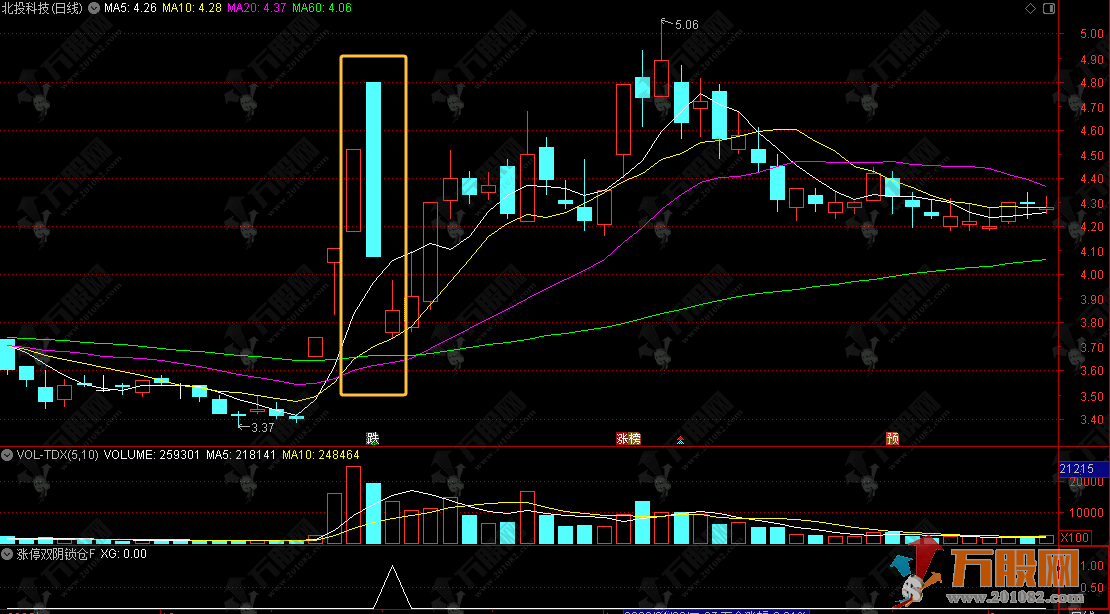Expand the main chart indicator dropdown arrow
Viewport: 1110px width, 614px height.
pyautogui.click(x=94, y=8)
